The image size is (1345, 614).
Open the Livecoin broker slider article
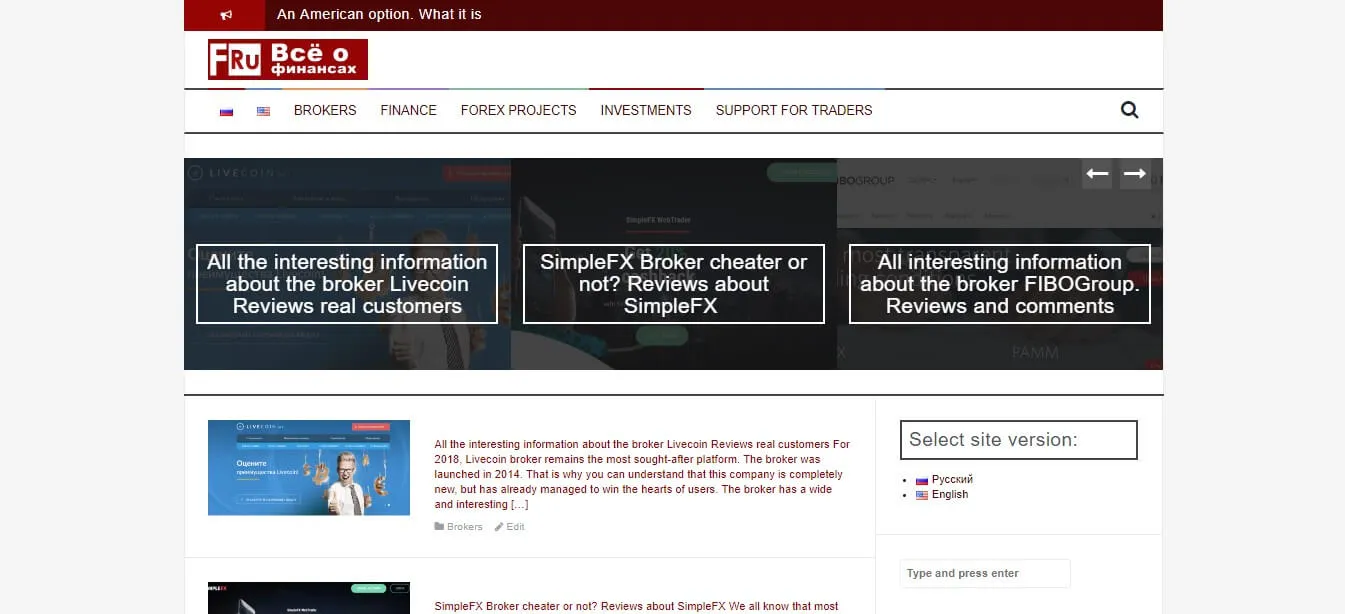(347, 284)
